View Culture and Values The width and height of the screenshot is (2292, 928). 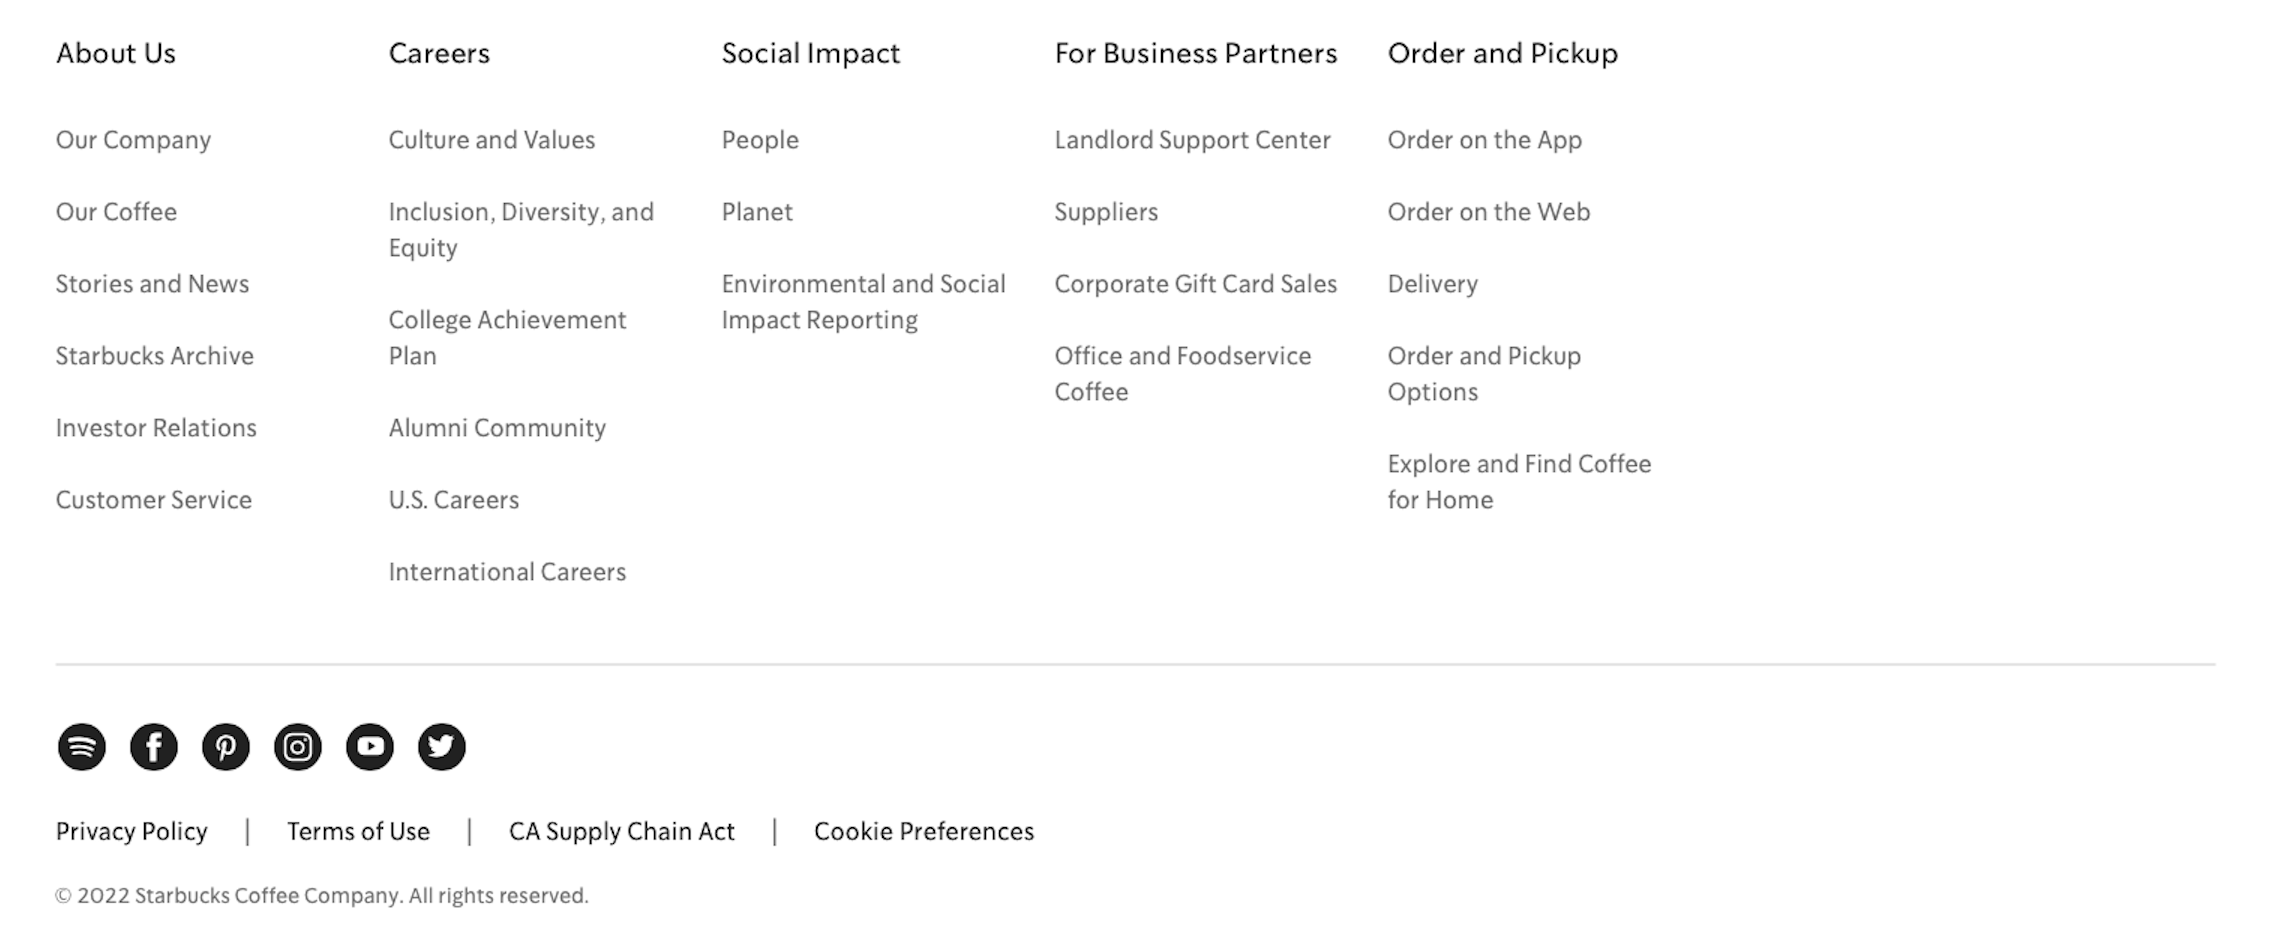point(491,140)
